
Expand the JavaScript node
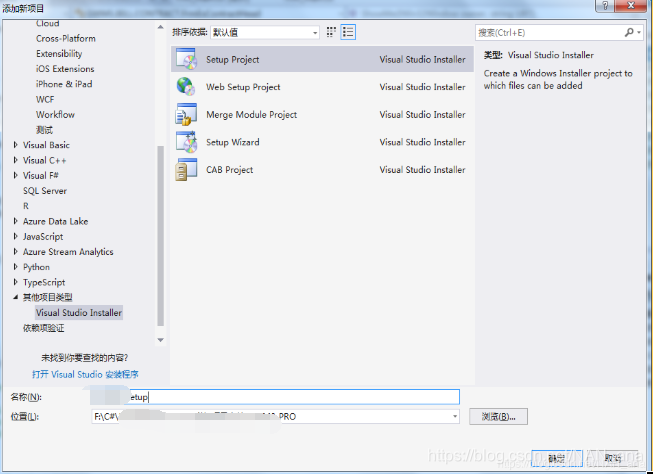point(15,236)
